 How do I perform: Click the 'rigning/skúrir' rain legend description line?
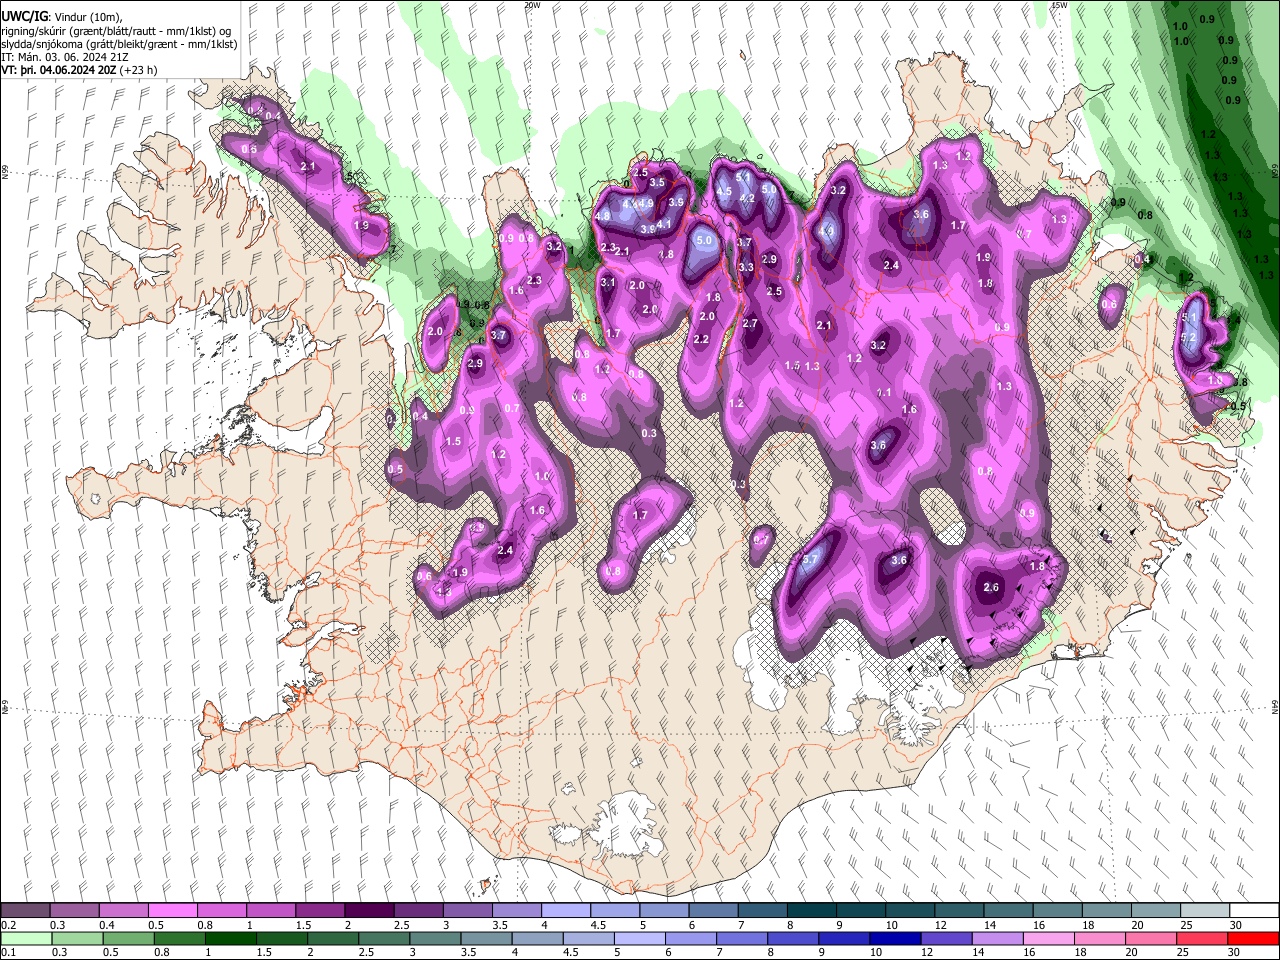coord(115,31)
